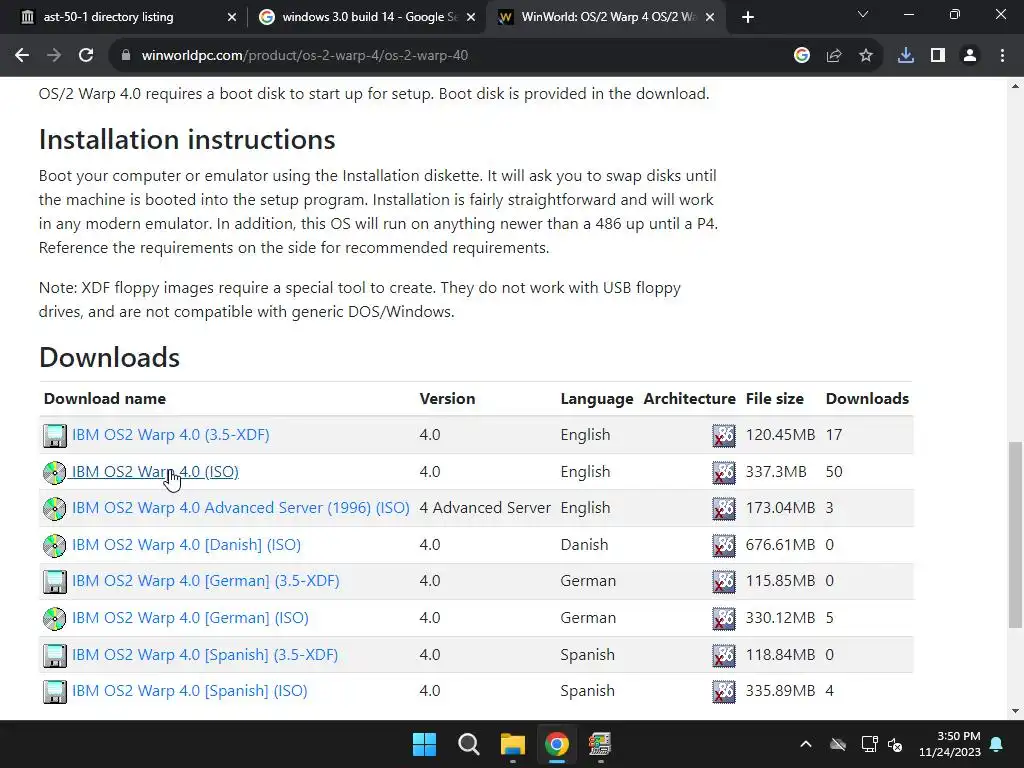Image resolution: width=1024 pixels, height=768 pixels.
Task: Click floppy icon for German 3.5-XDF row
Action: (x=55, y=582)
